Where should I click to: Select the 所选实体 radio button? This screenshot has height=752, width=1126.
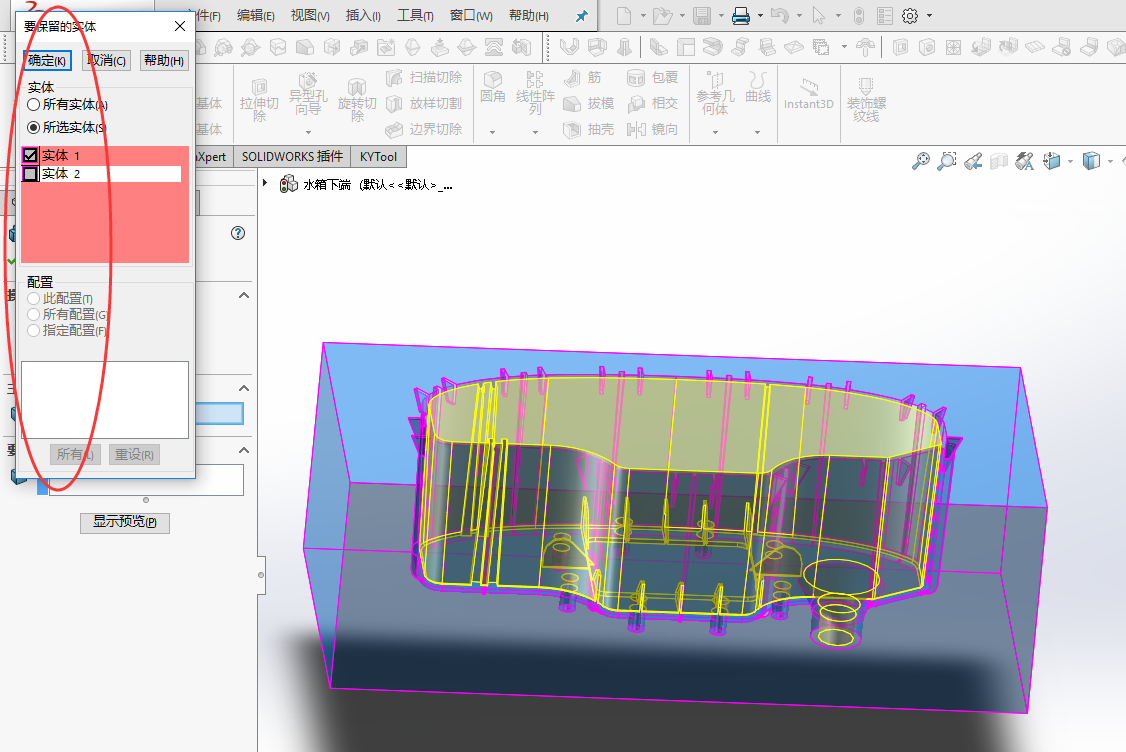[34, 128]
